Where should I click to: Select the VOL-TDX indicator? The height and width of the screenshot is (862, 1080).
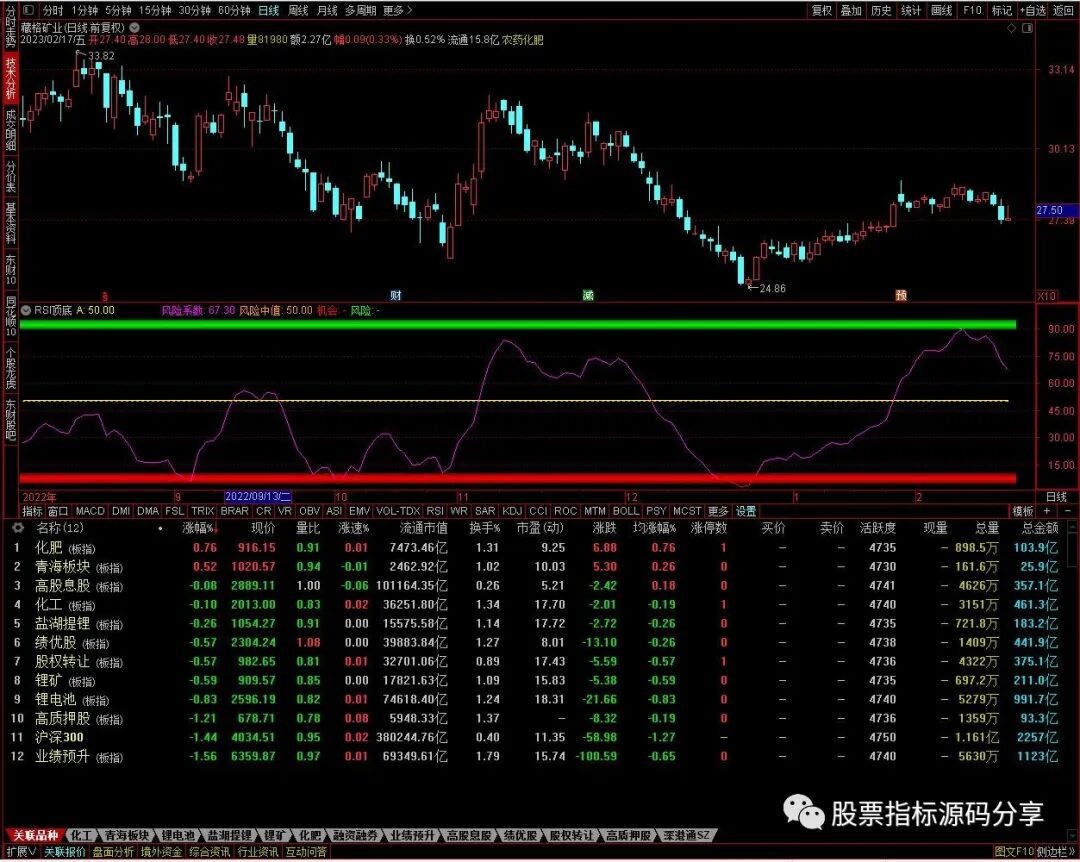[398, 511]
